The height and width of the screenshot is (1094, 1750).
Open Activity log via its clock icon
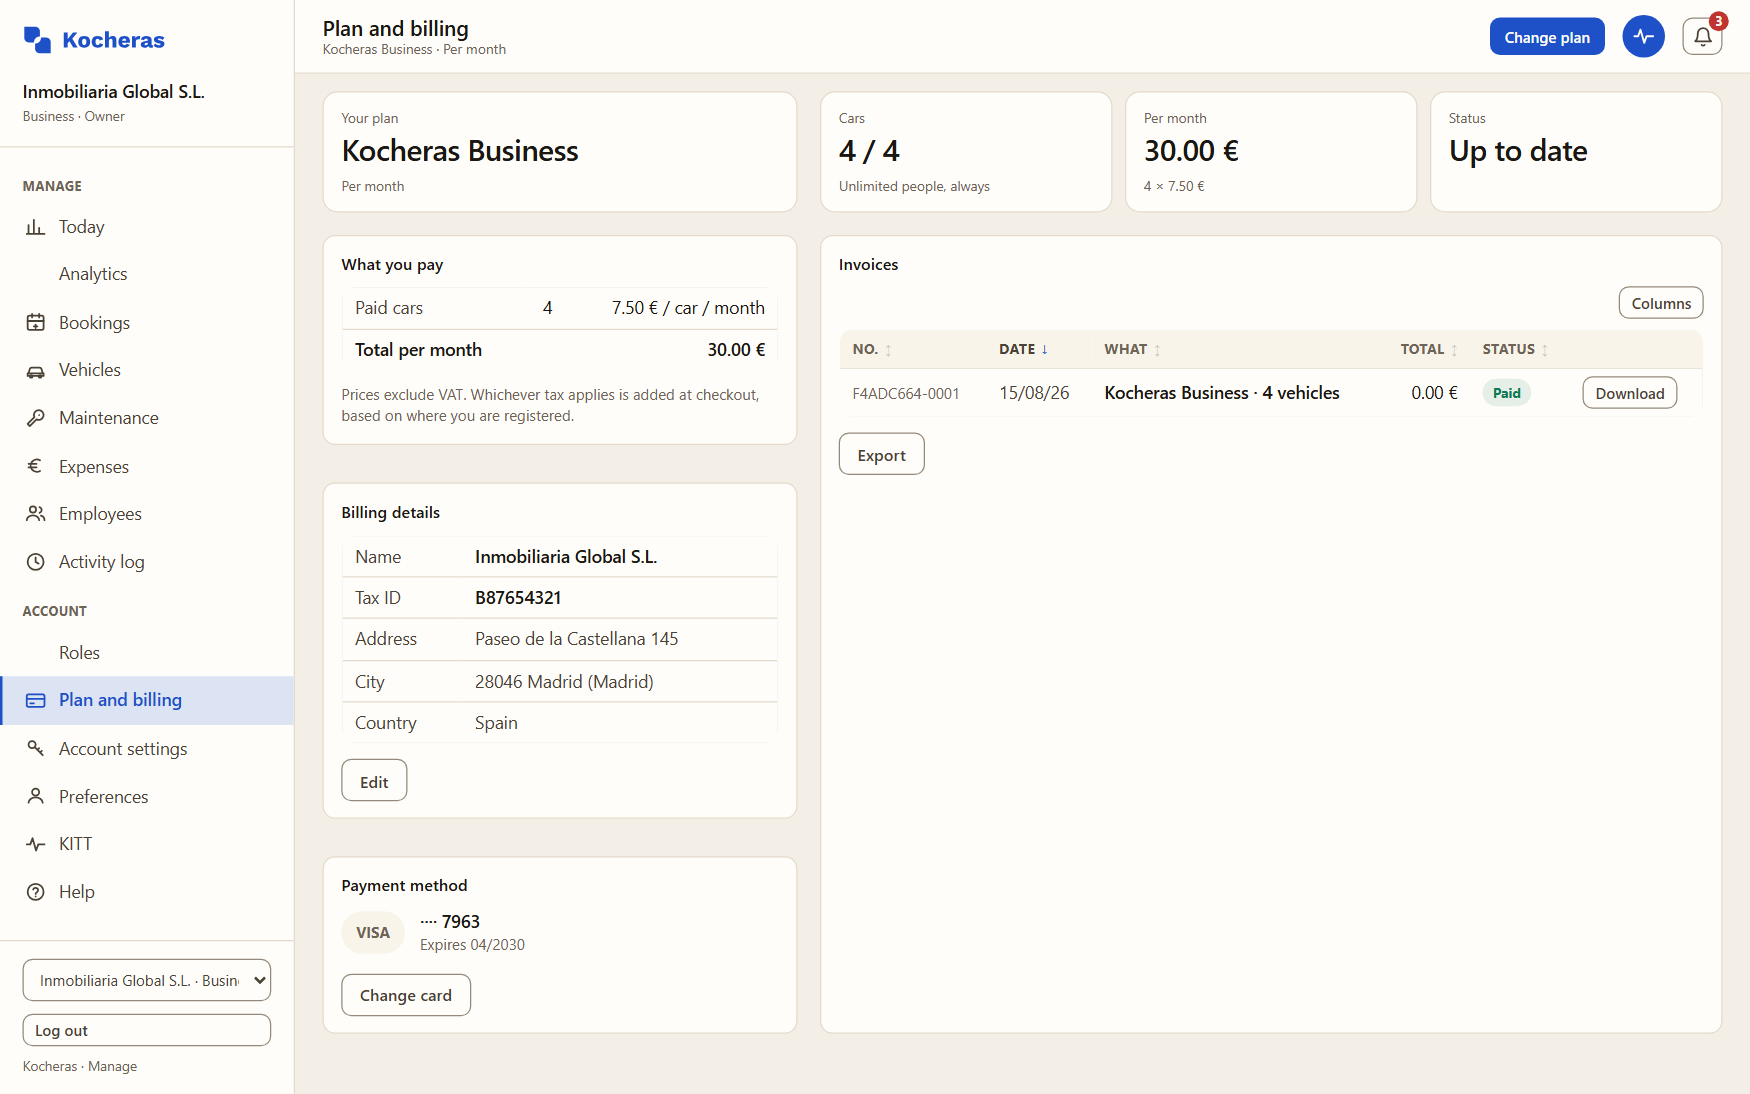[35, 562]
